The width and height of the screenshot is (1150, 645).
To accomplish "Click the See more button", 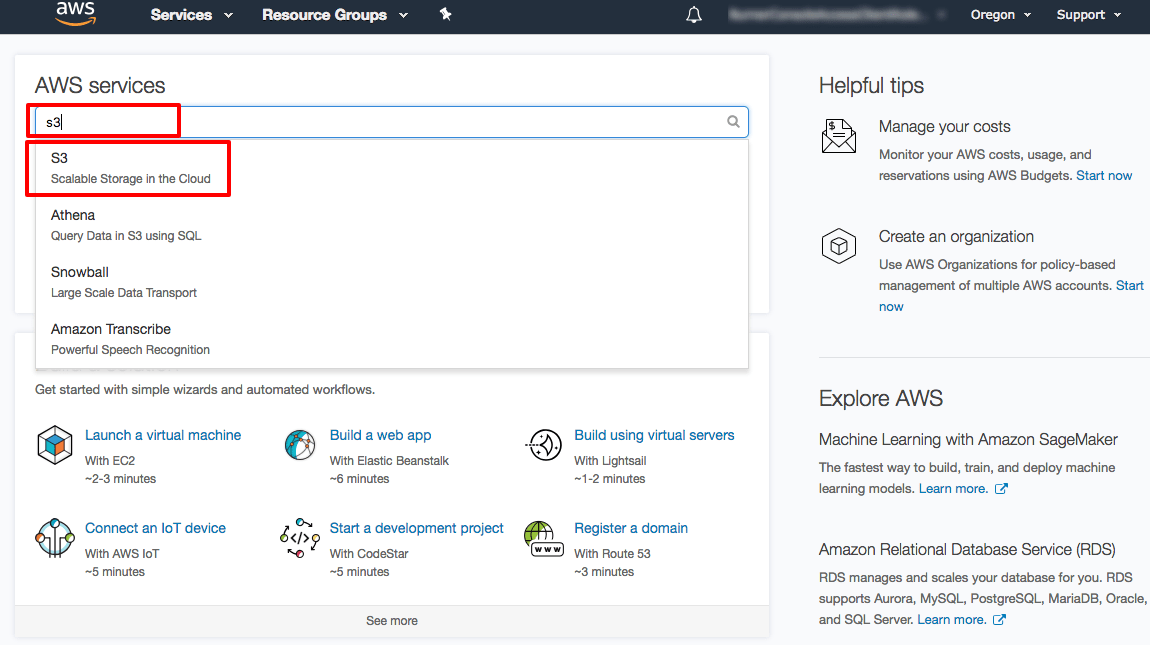I will tap(392, 621).
